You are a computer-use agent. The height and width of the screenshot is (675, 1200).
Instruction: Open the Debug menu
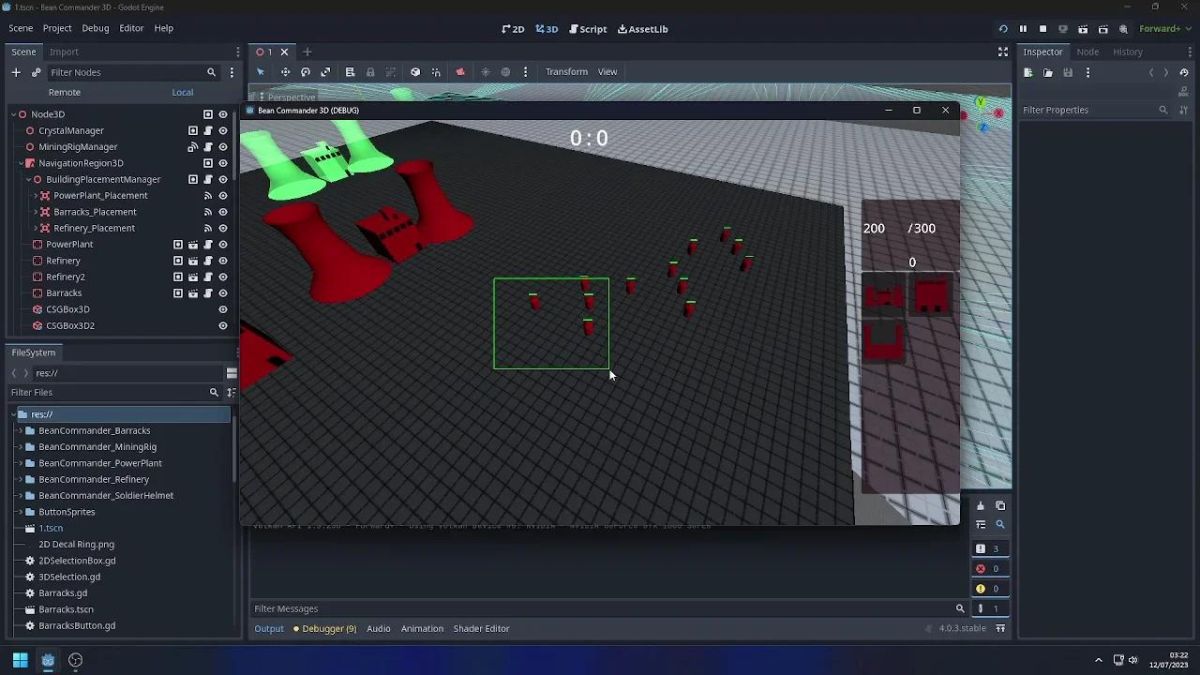[96, 29]
